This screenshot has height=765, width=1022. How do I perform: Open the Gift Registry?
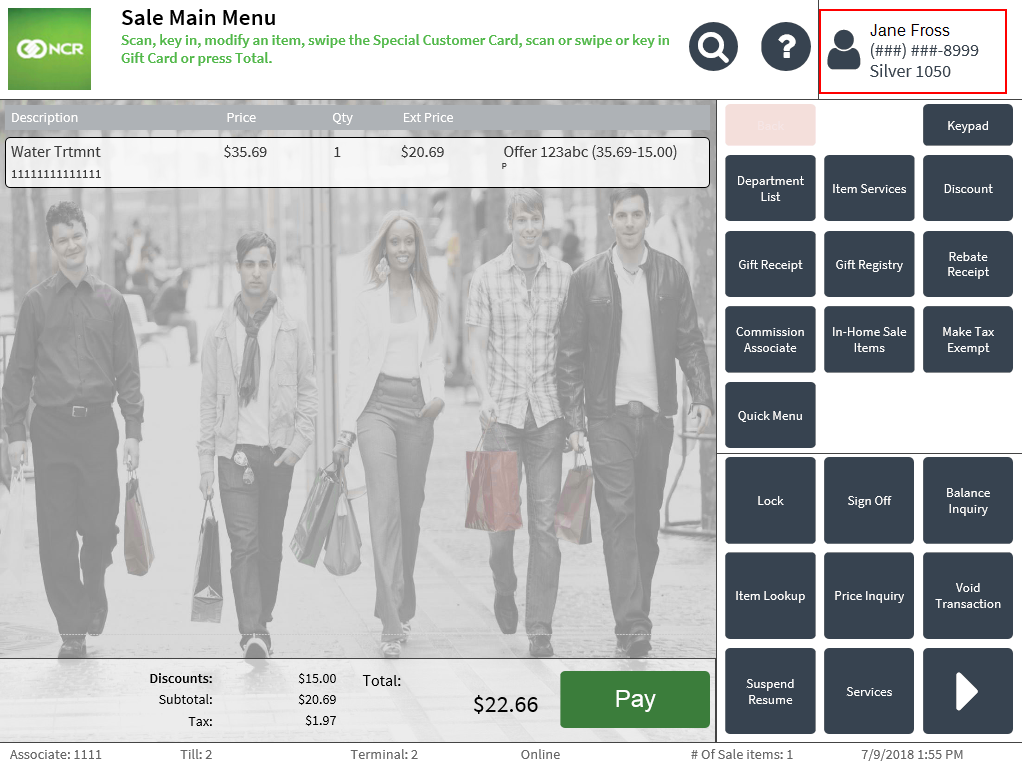coord(869,265)
